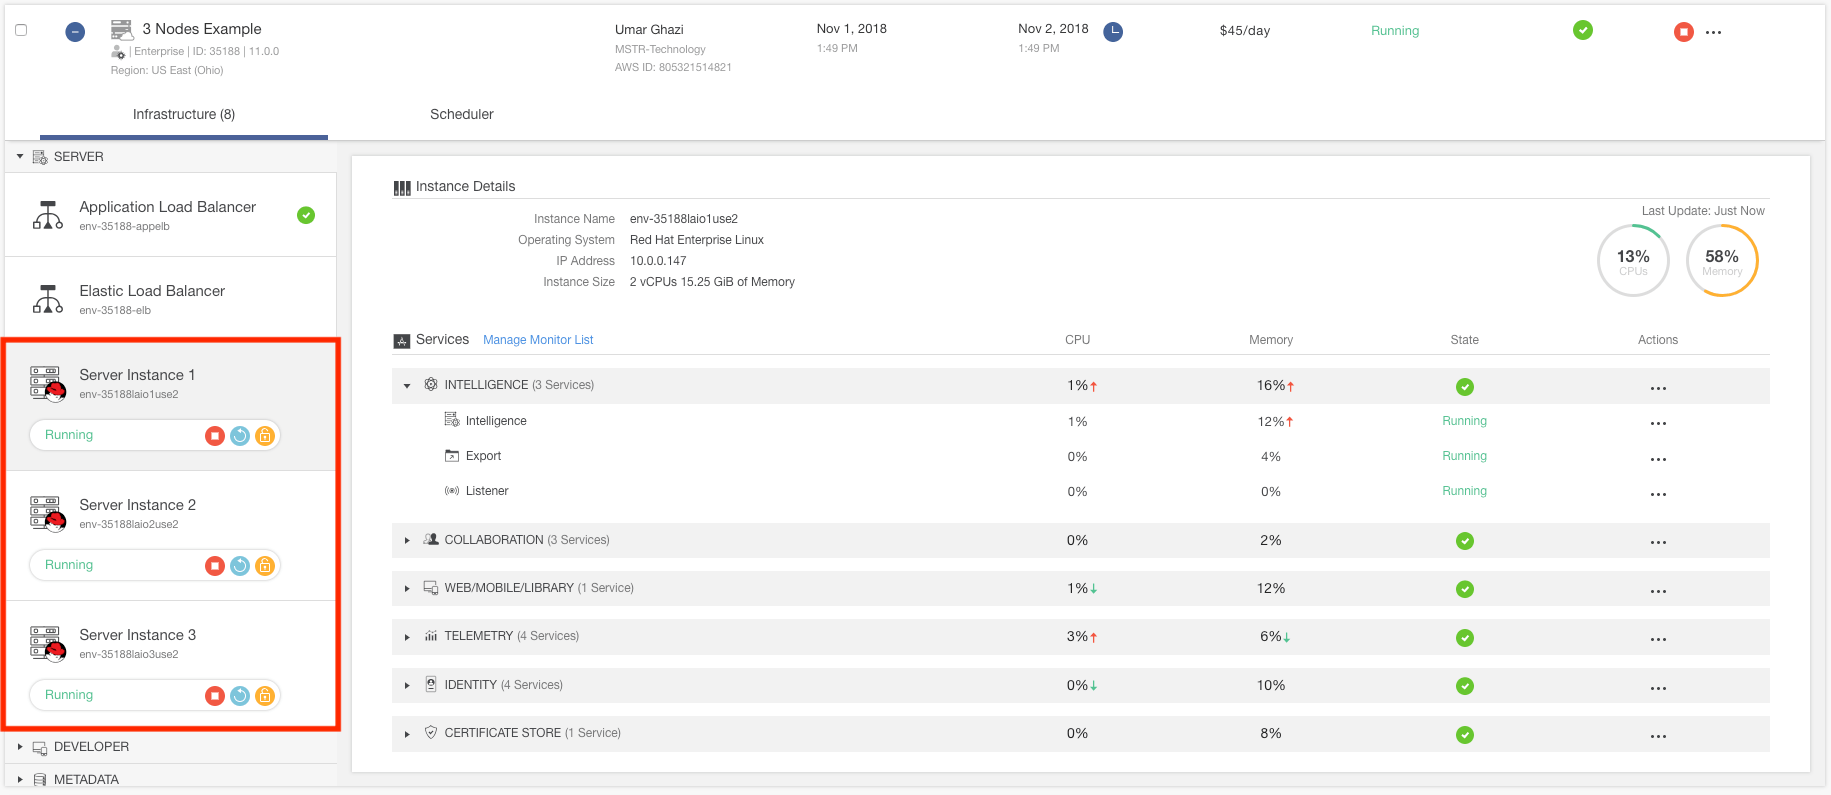Click the 58% Memory usage gauge
The height and width of the screenshot is (795, 1831).
point(1721,261)
